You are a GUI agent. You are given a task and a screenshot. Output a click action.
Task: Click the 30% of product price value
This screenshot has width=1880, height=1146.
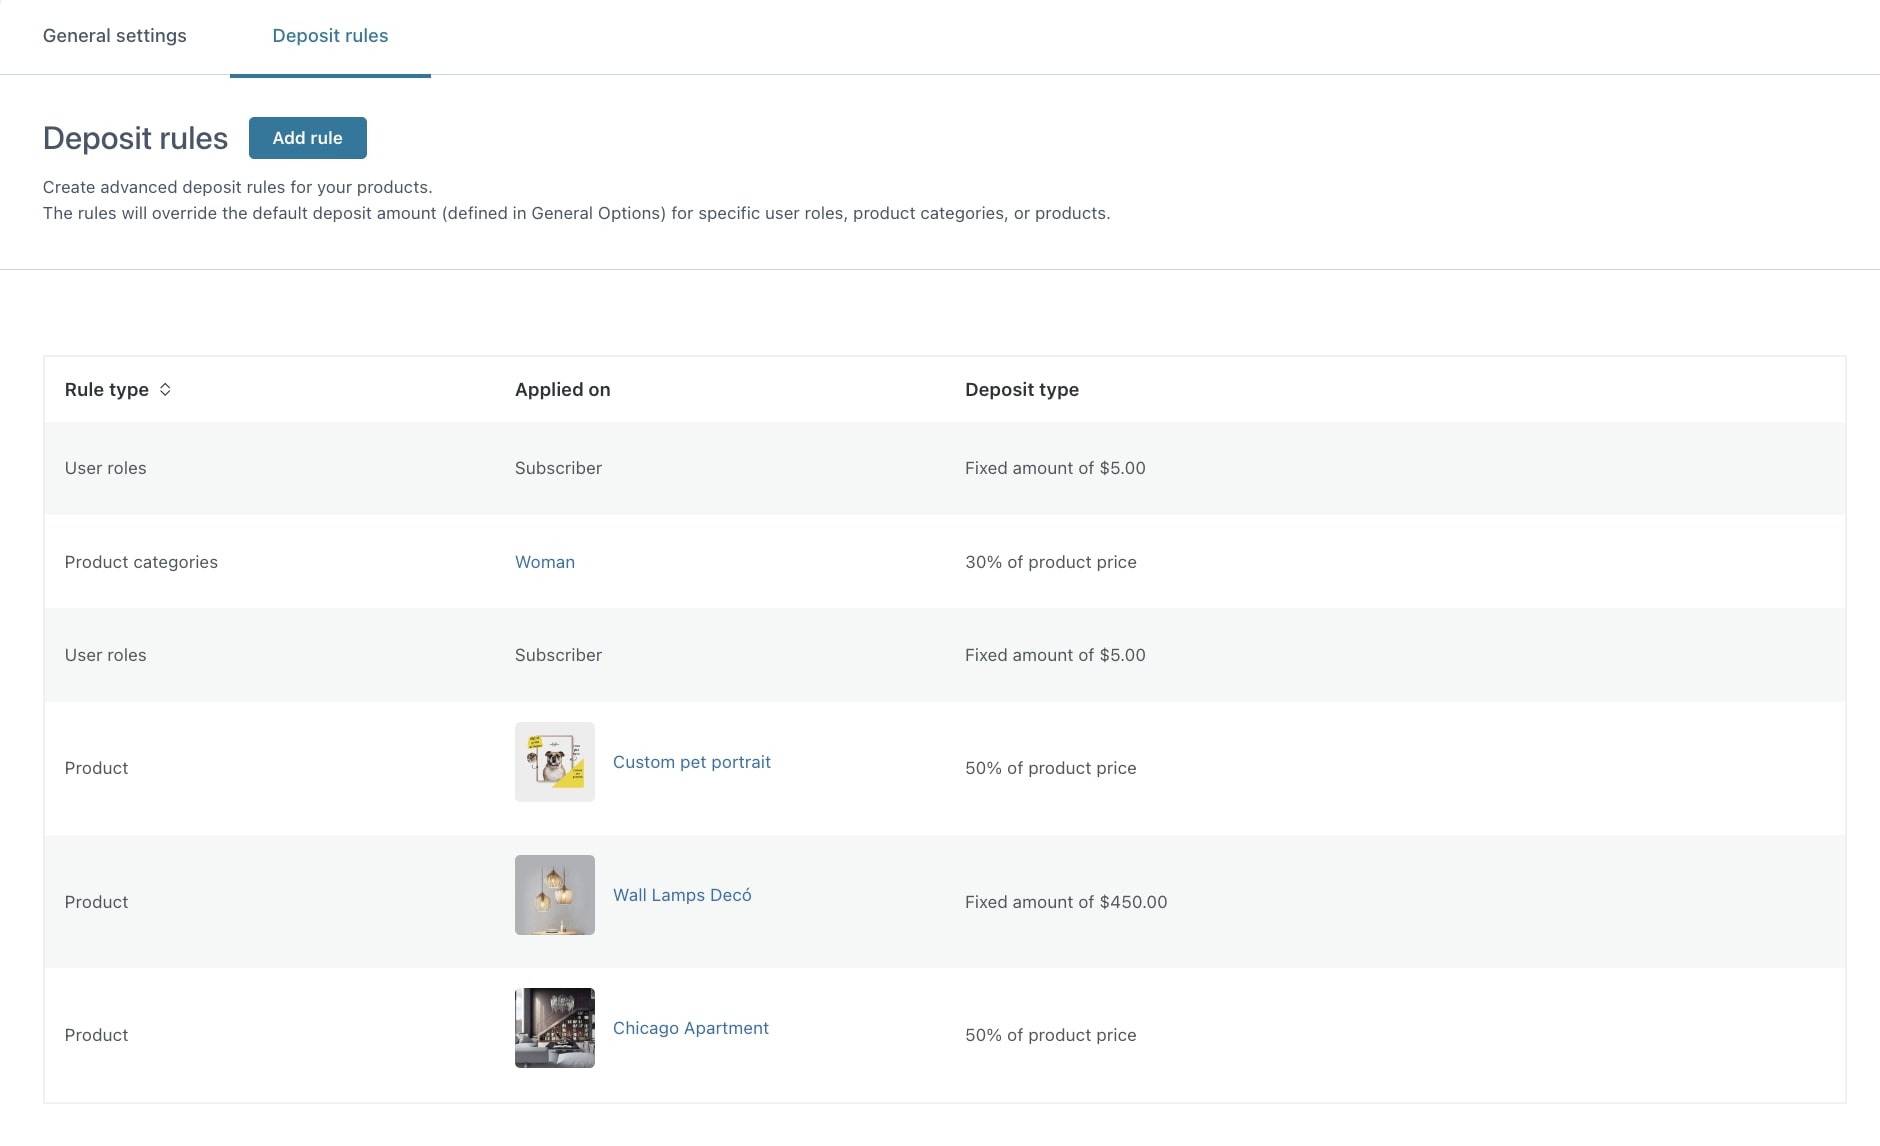[x=1050, y=562]
